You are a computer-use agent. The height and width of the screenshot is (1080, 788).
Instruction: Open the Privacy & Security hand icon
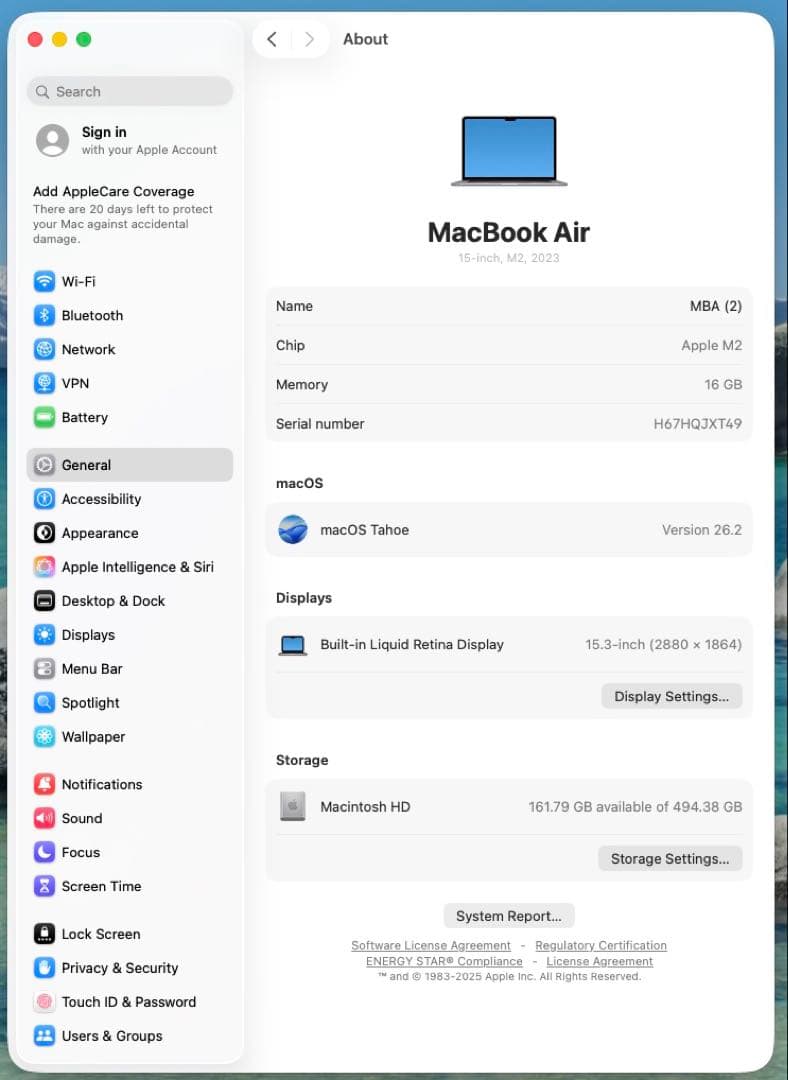point(44,968)
